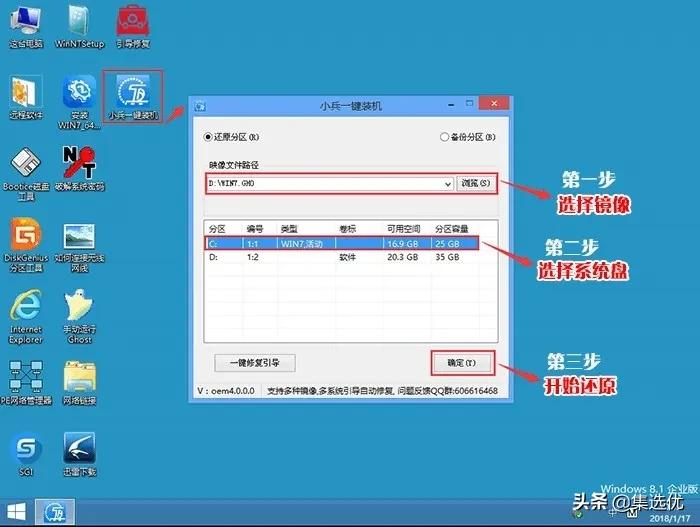Screen dimensions: 700x527
Task: Maximize the 小兵一键装机 window
Action: click(x=470, y=104)
